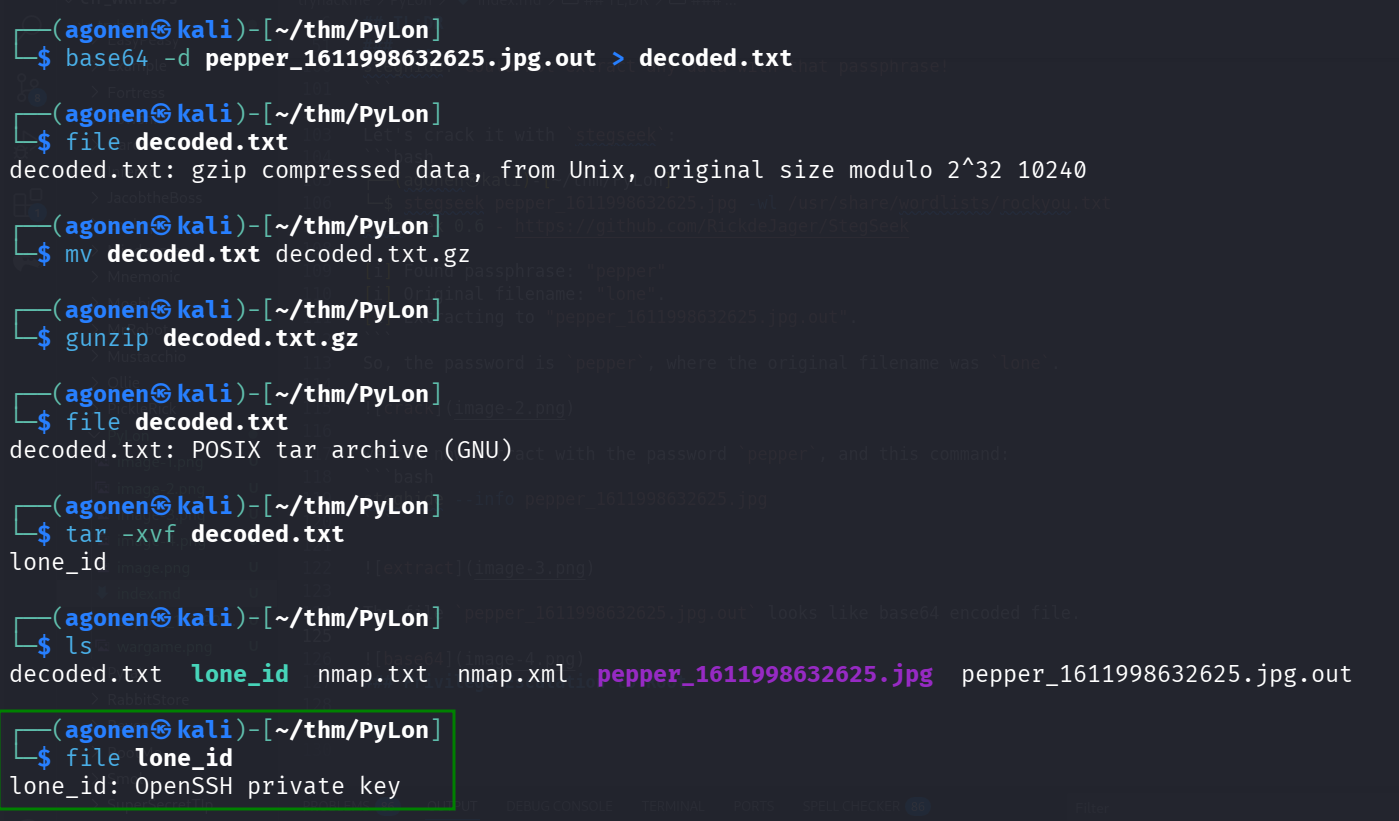
Task: Click nmap.txt in the ls listing
Action: [x=373, y=674]
